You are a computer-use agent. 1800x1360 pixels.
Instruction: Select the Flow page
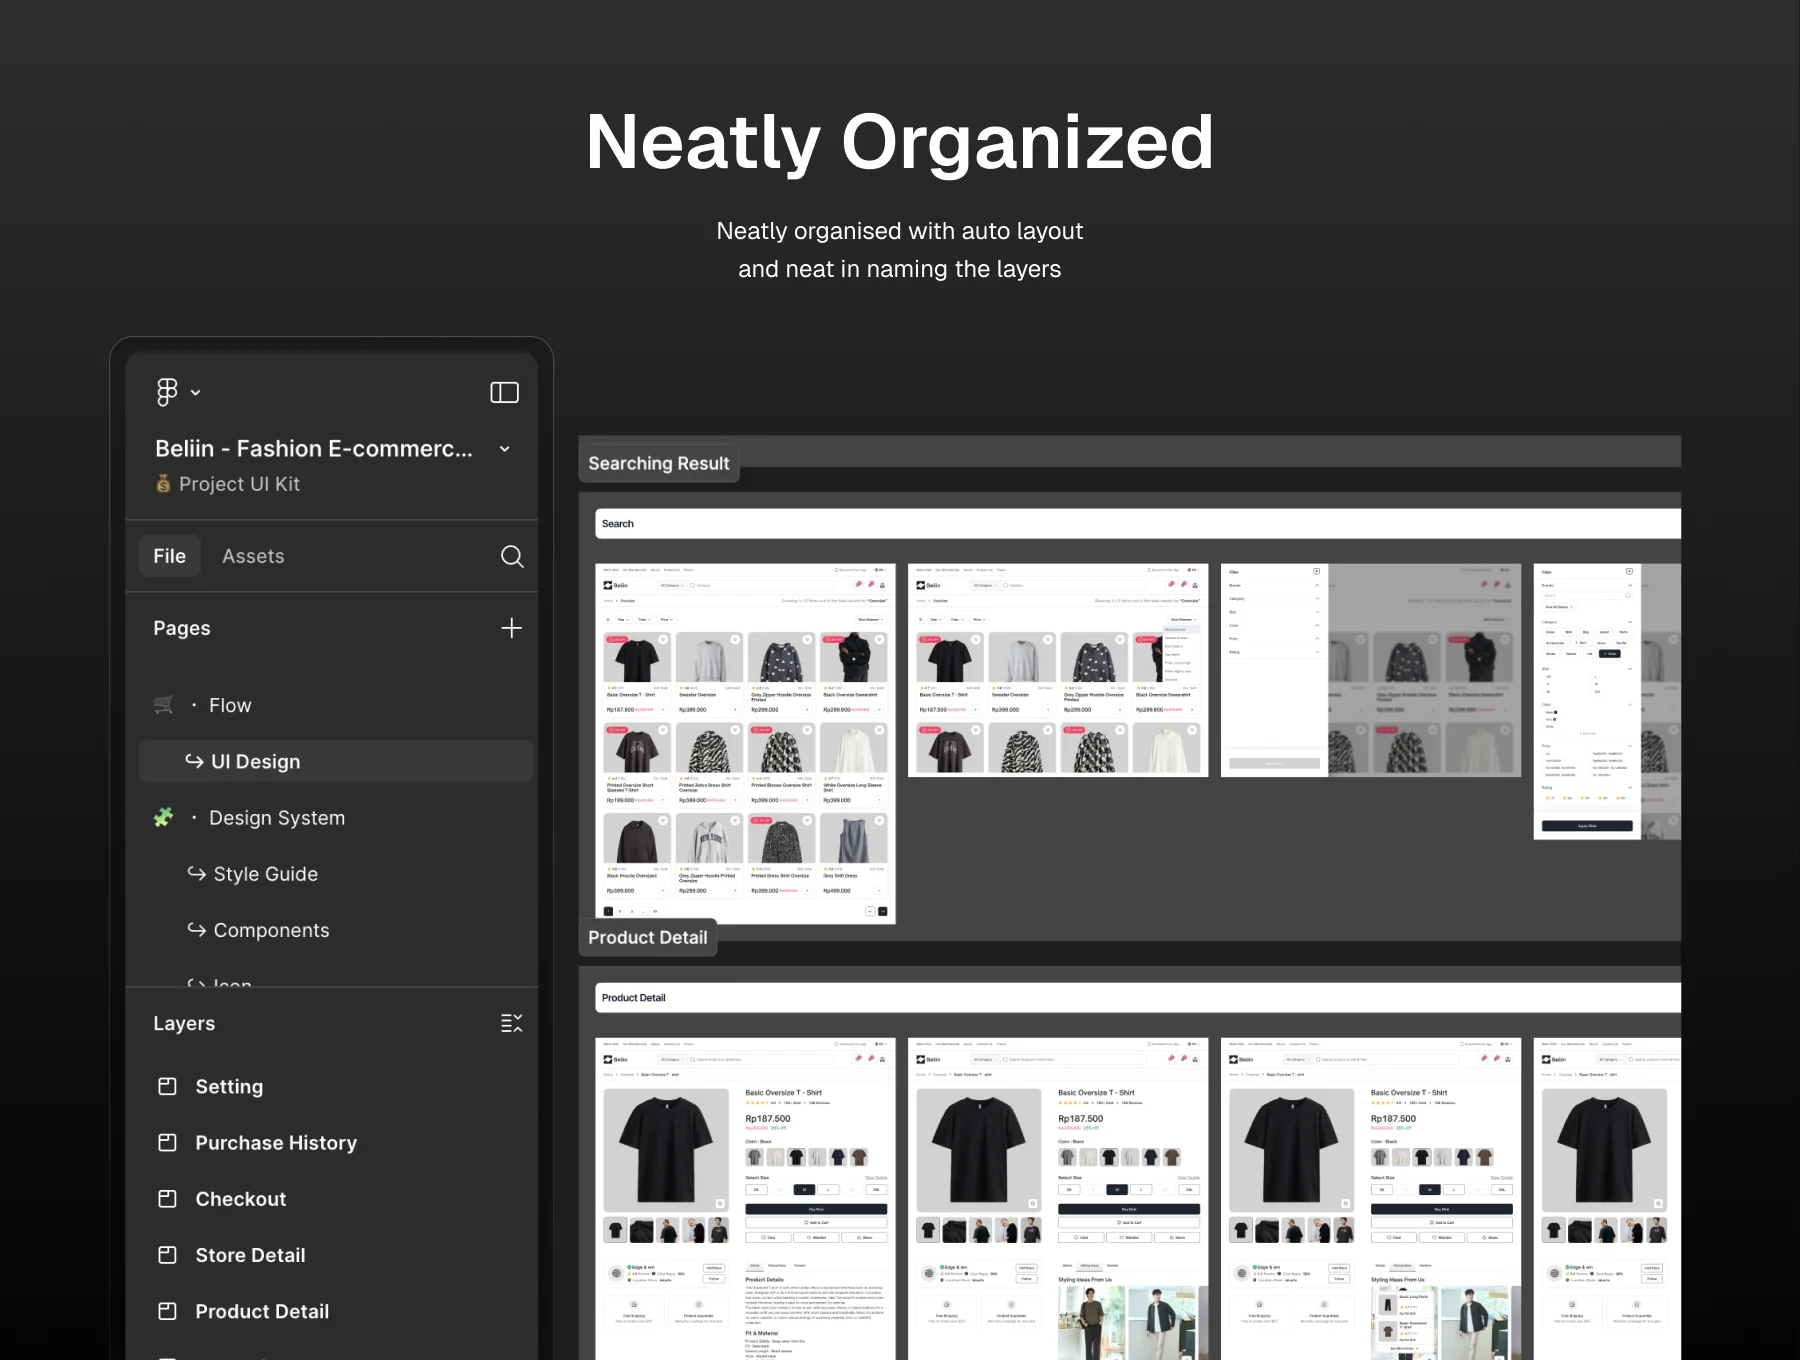tap(230, 705)
